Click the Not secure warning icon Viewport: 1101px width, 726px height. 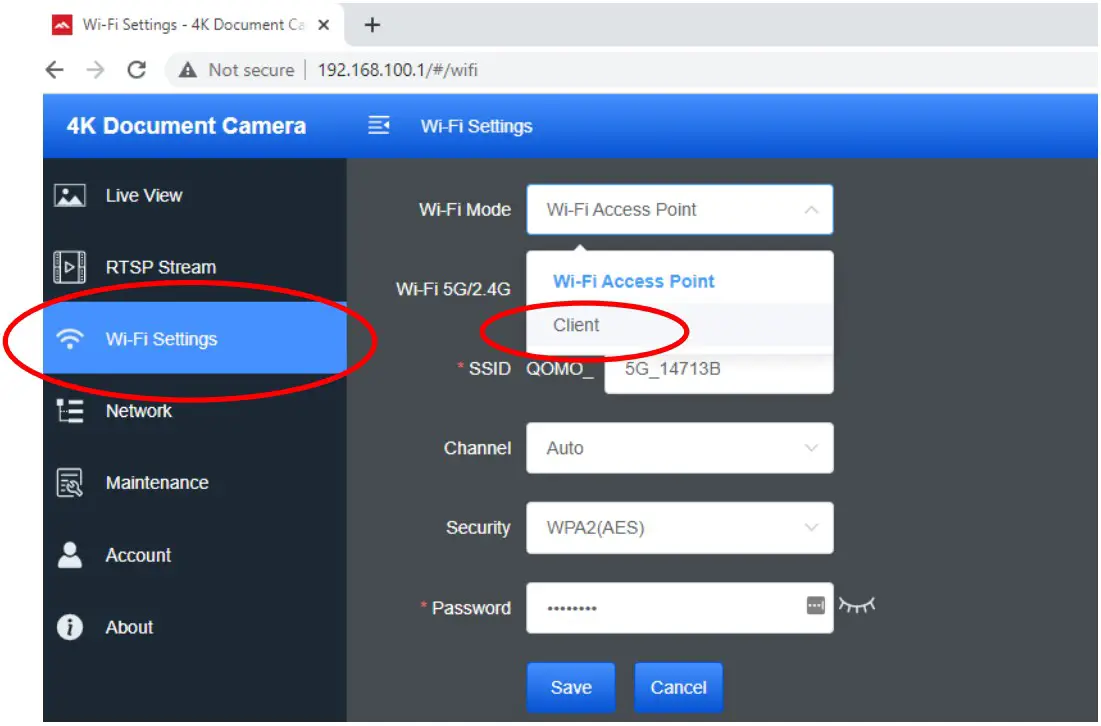(187, 70)
